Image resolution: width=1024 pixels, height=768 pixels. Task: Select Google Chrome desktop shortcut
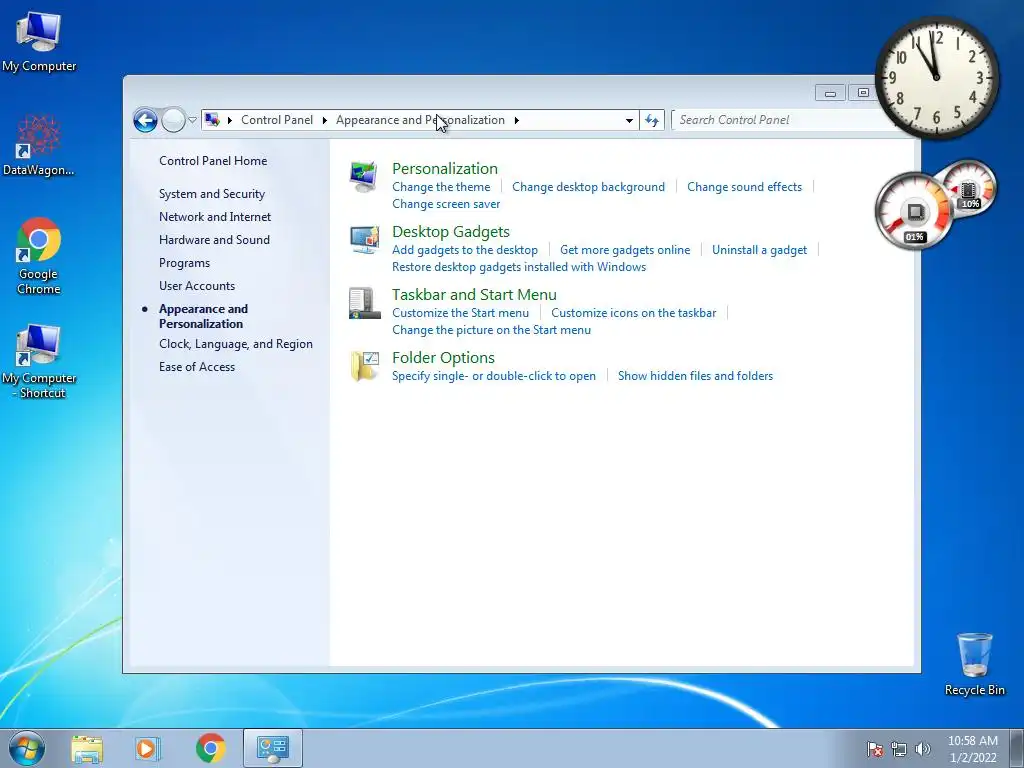click(39, 256)
